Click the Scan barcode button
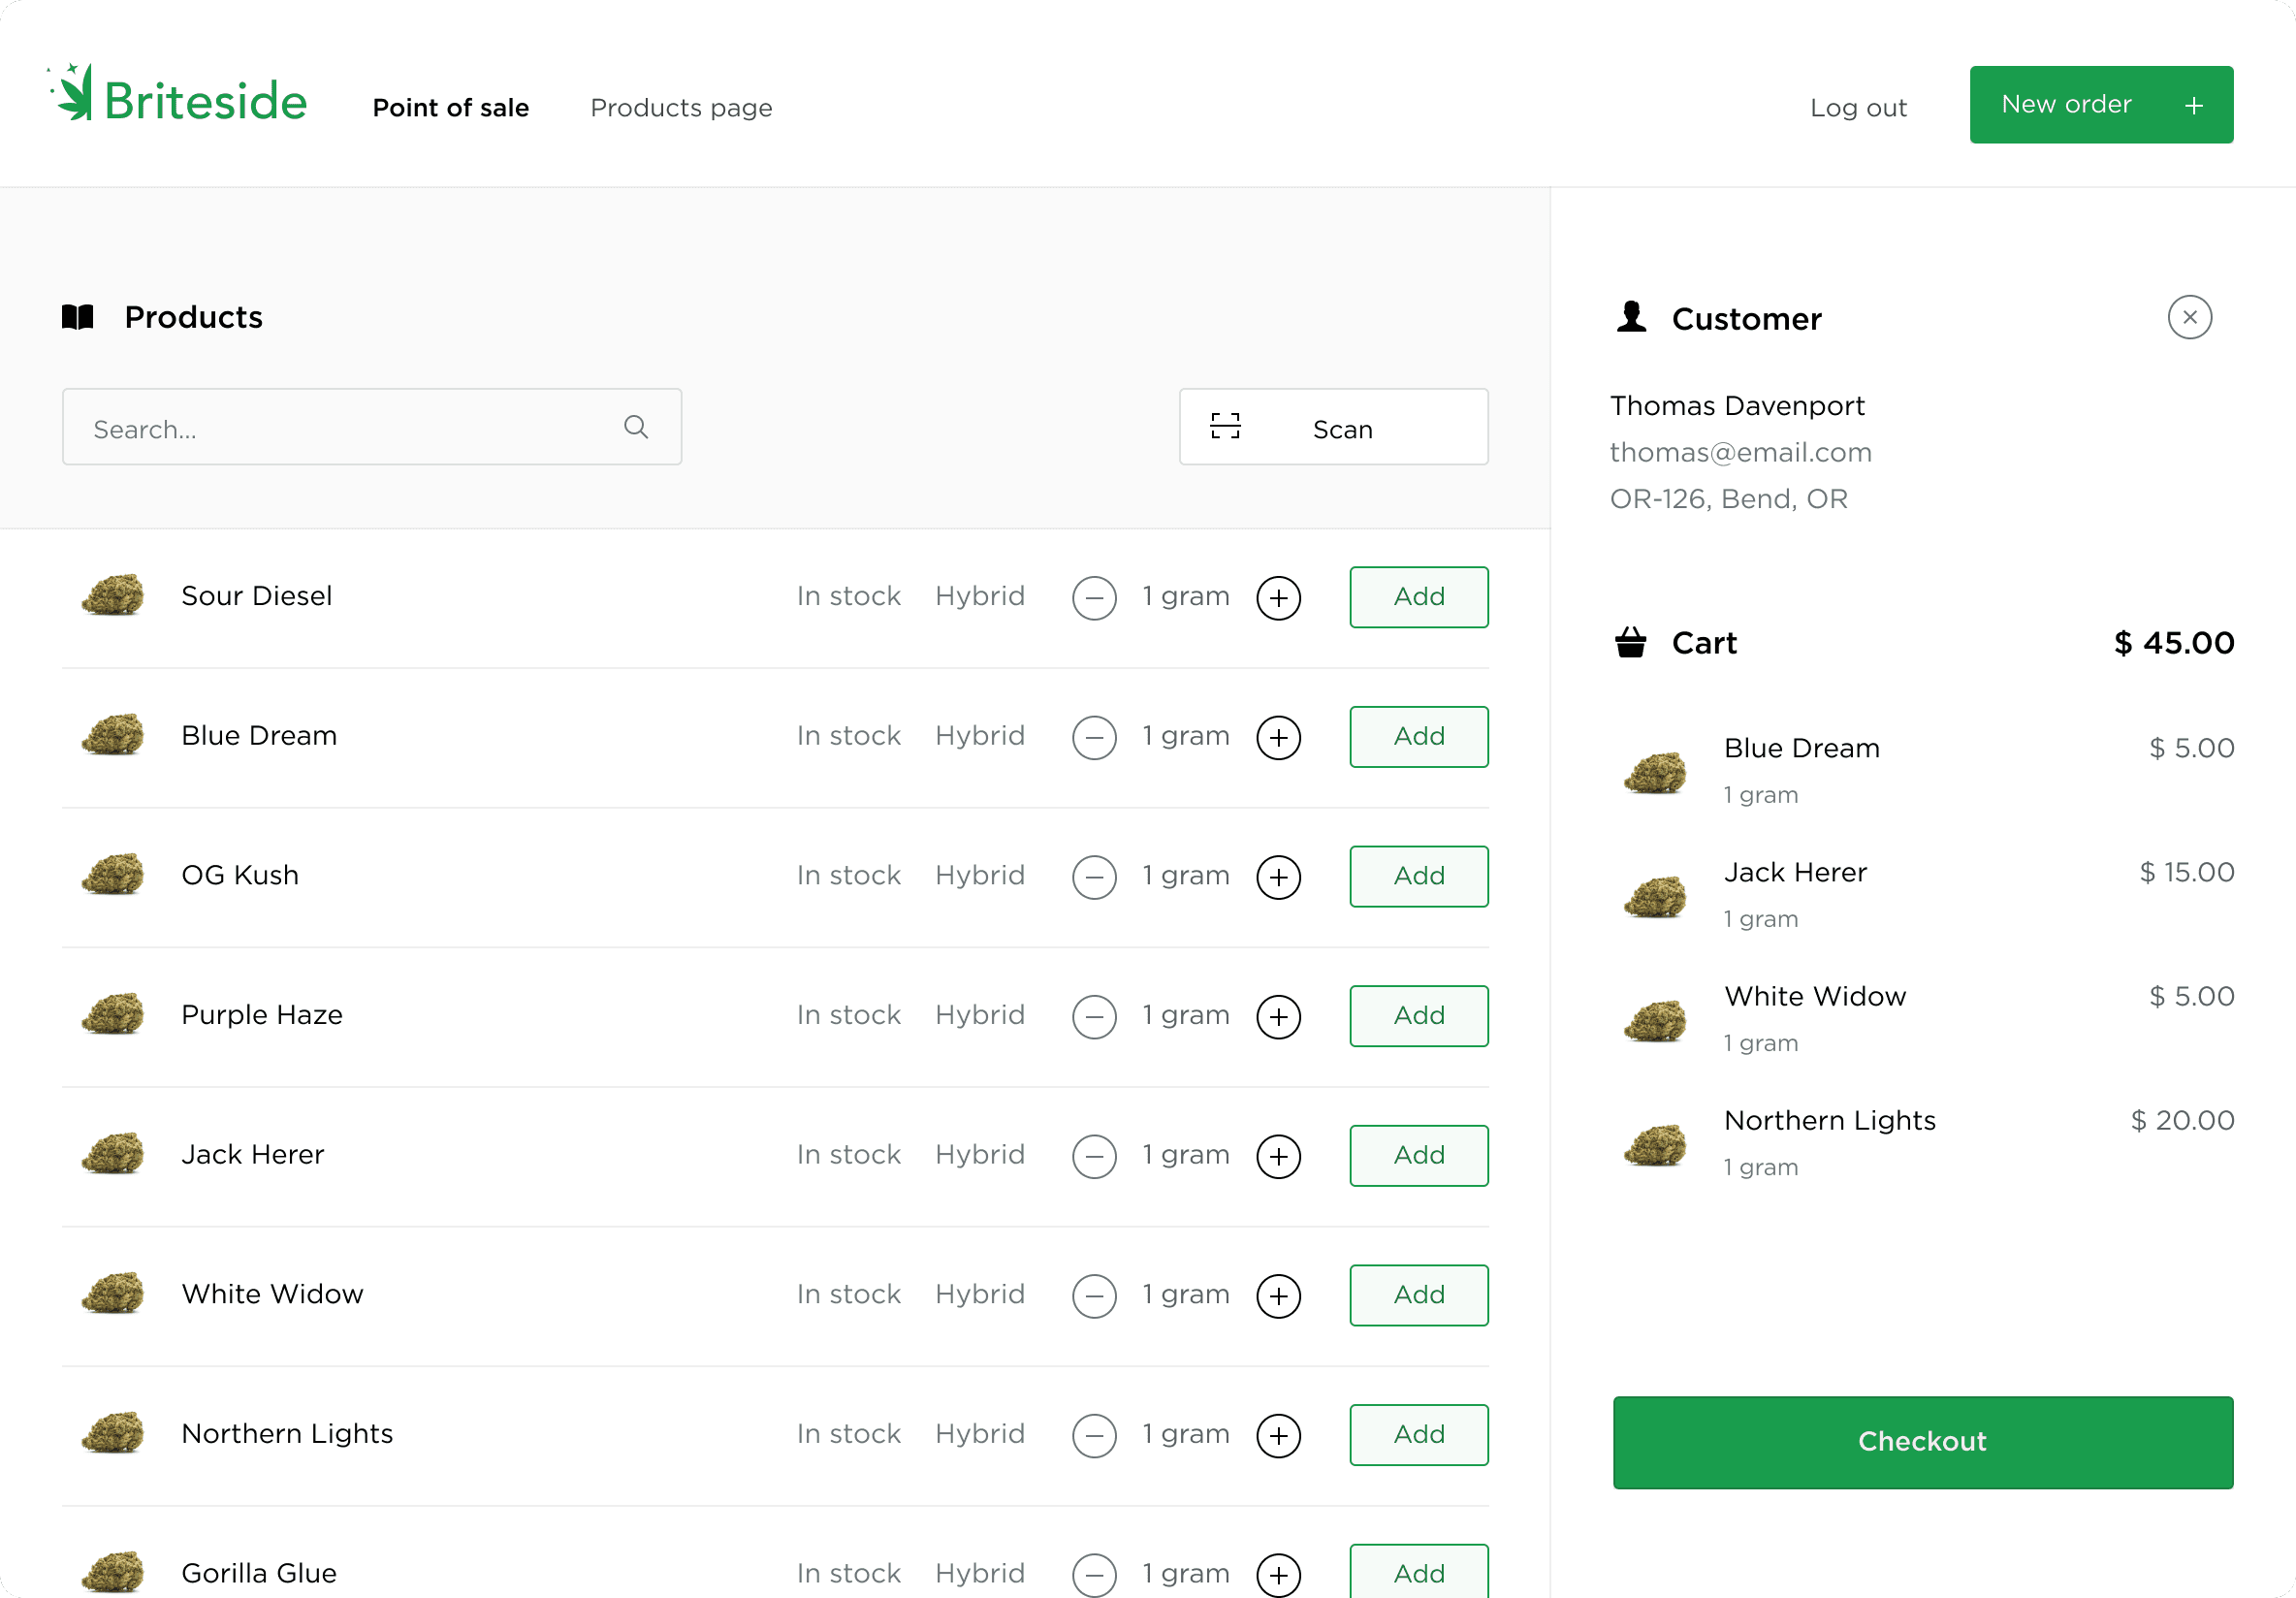The image size is (2296, 1598). coord(1333,428)
